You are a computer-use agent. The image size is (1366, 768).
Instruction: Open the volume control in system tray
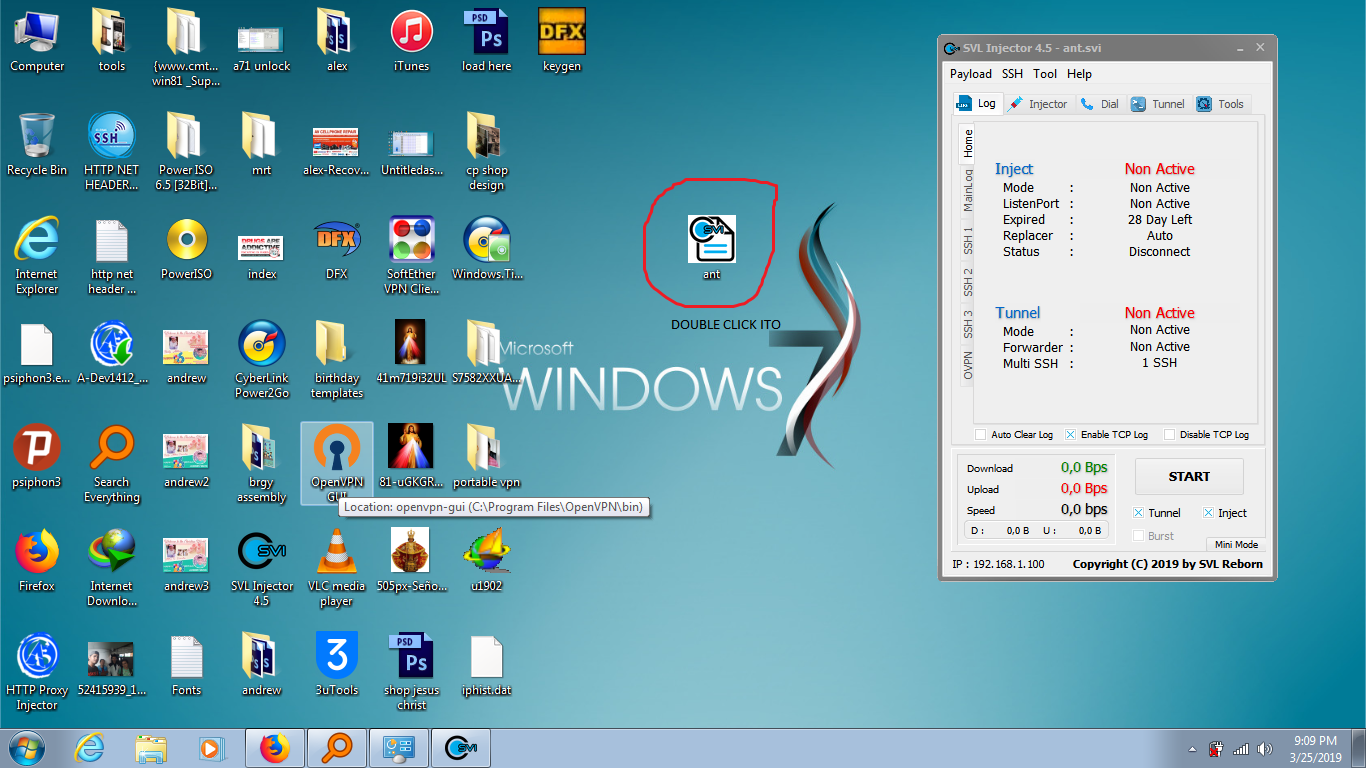tap(1265, 749)
